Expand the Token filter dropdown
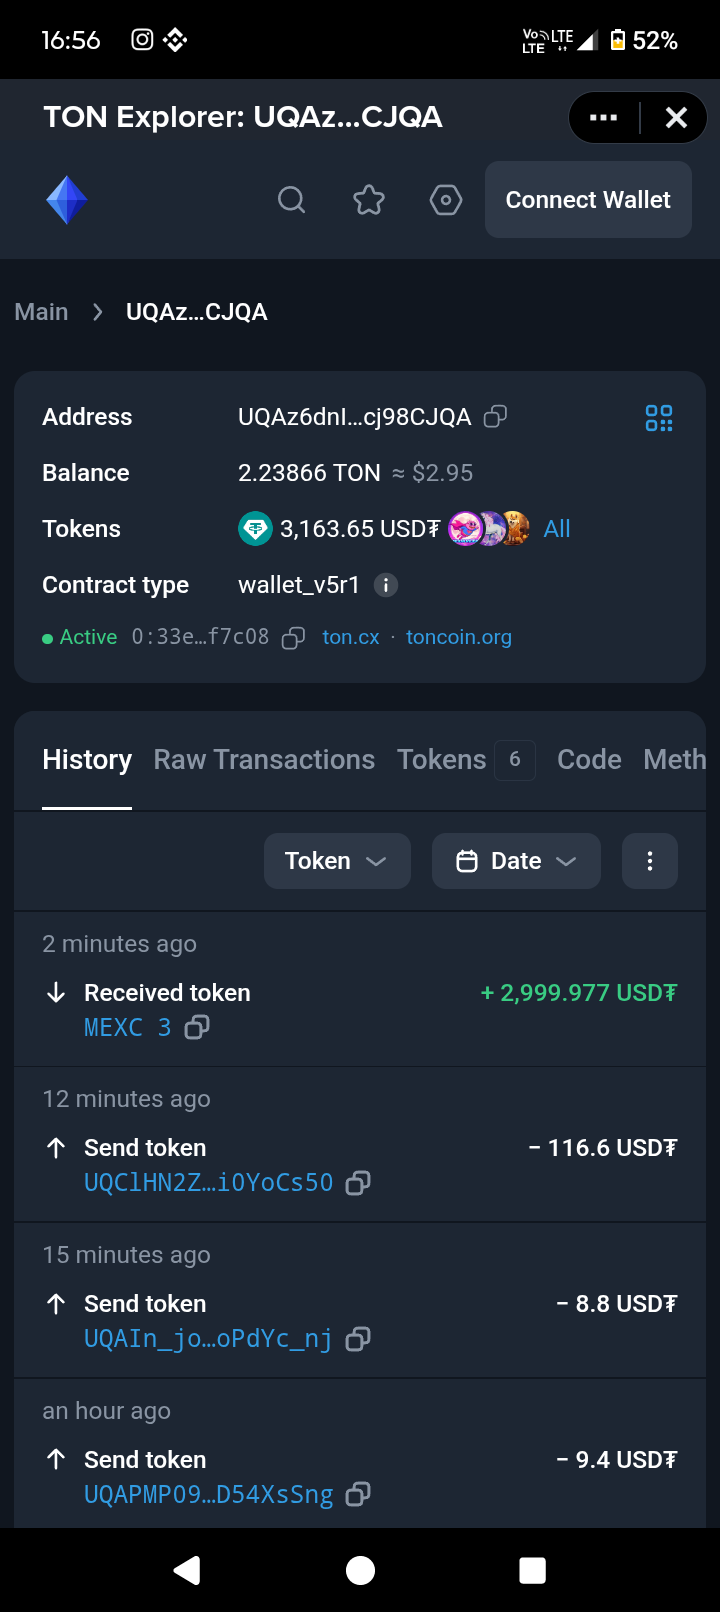Screen dimensions: 720x1612 coord(337,861)
